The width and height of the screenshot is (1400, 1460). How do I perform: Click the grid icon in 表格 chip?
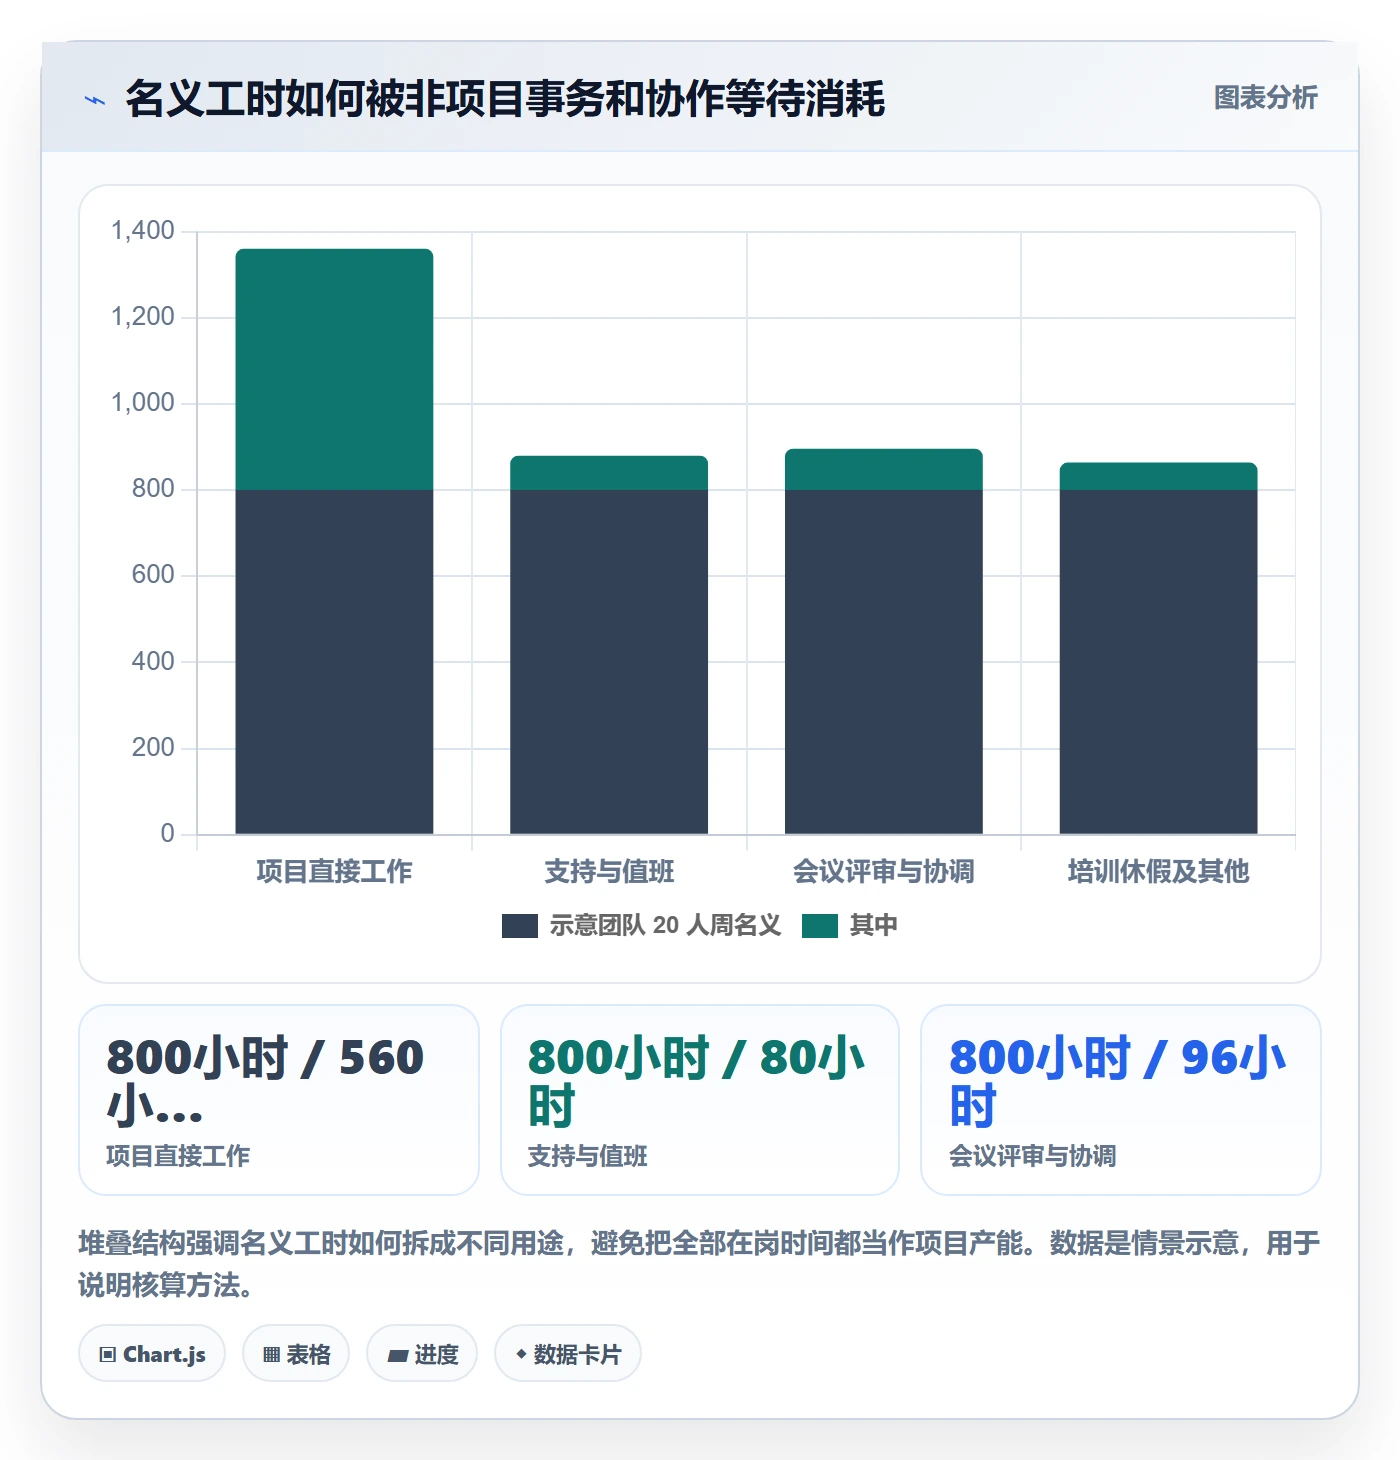(x=271, y=1355)
